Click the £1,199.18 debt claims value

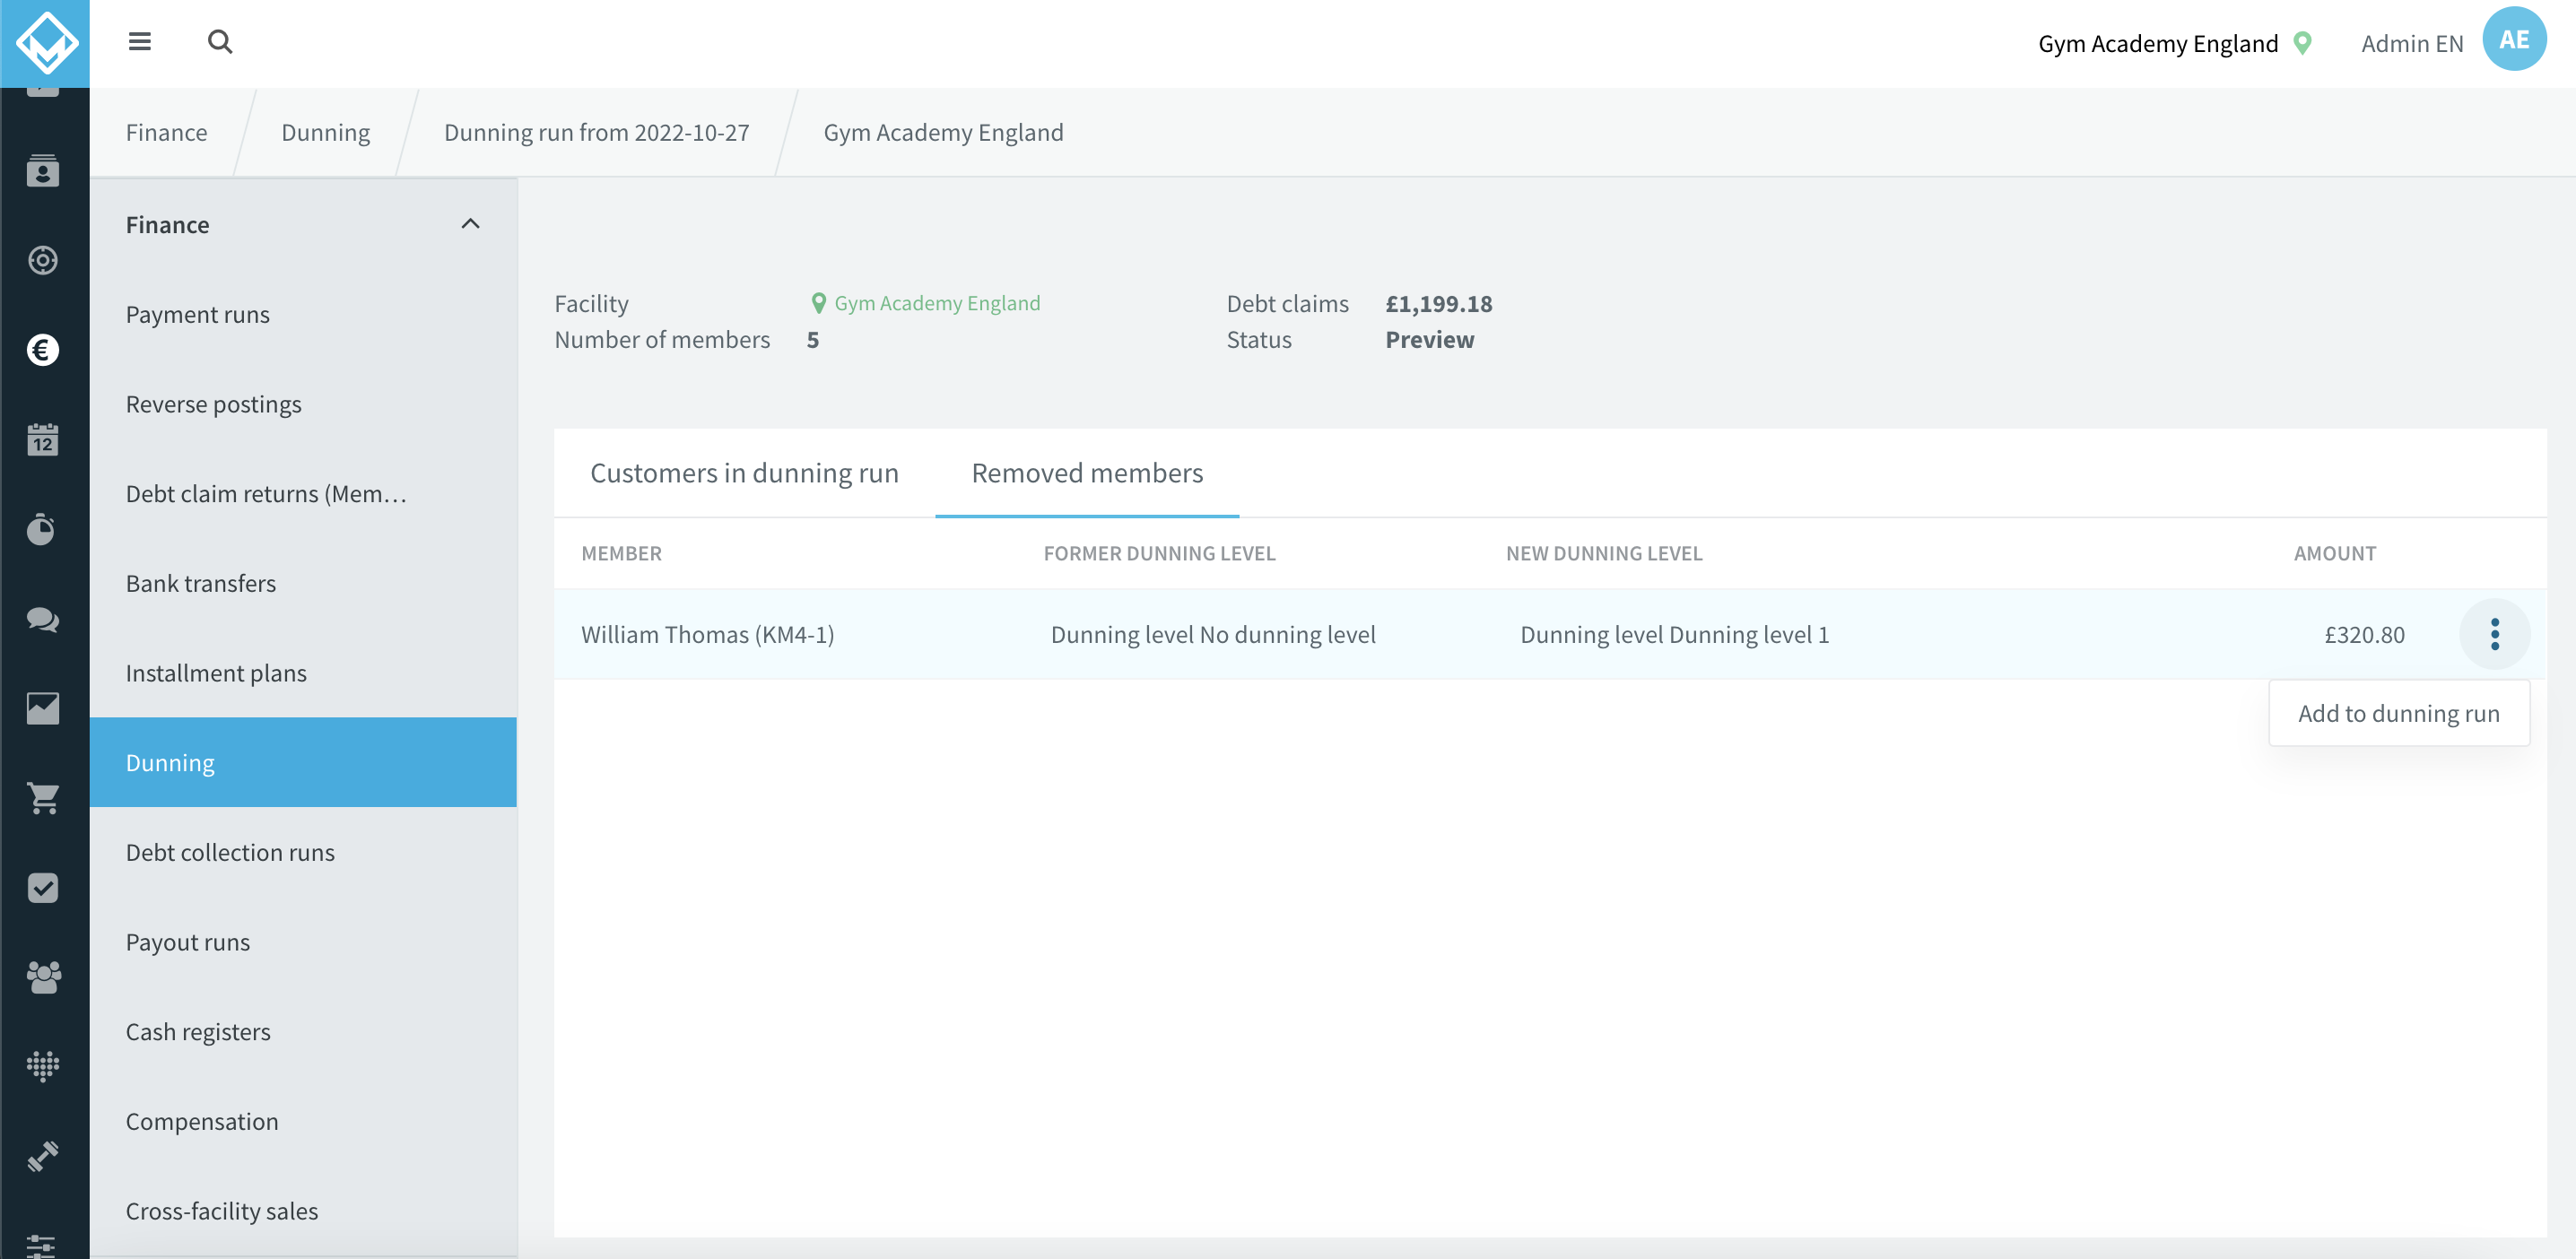[1438, 303]
